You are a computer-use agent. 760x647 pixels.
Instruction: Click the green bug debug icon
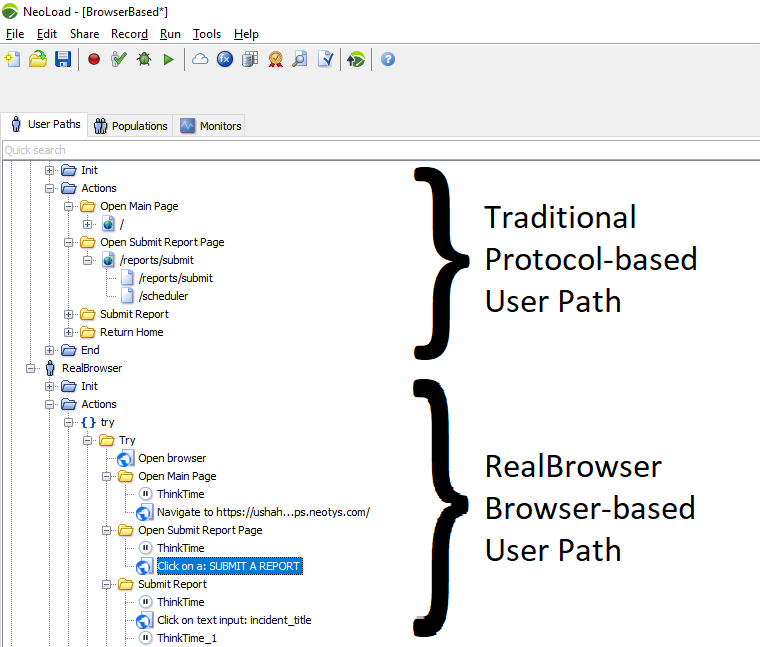tap(144, 60)
